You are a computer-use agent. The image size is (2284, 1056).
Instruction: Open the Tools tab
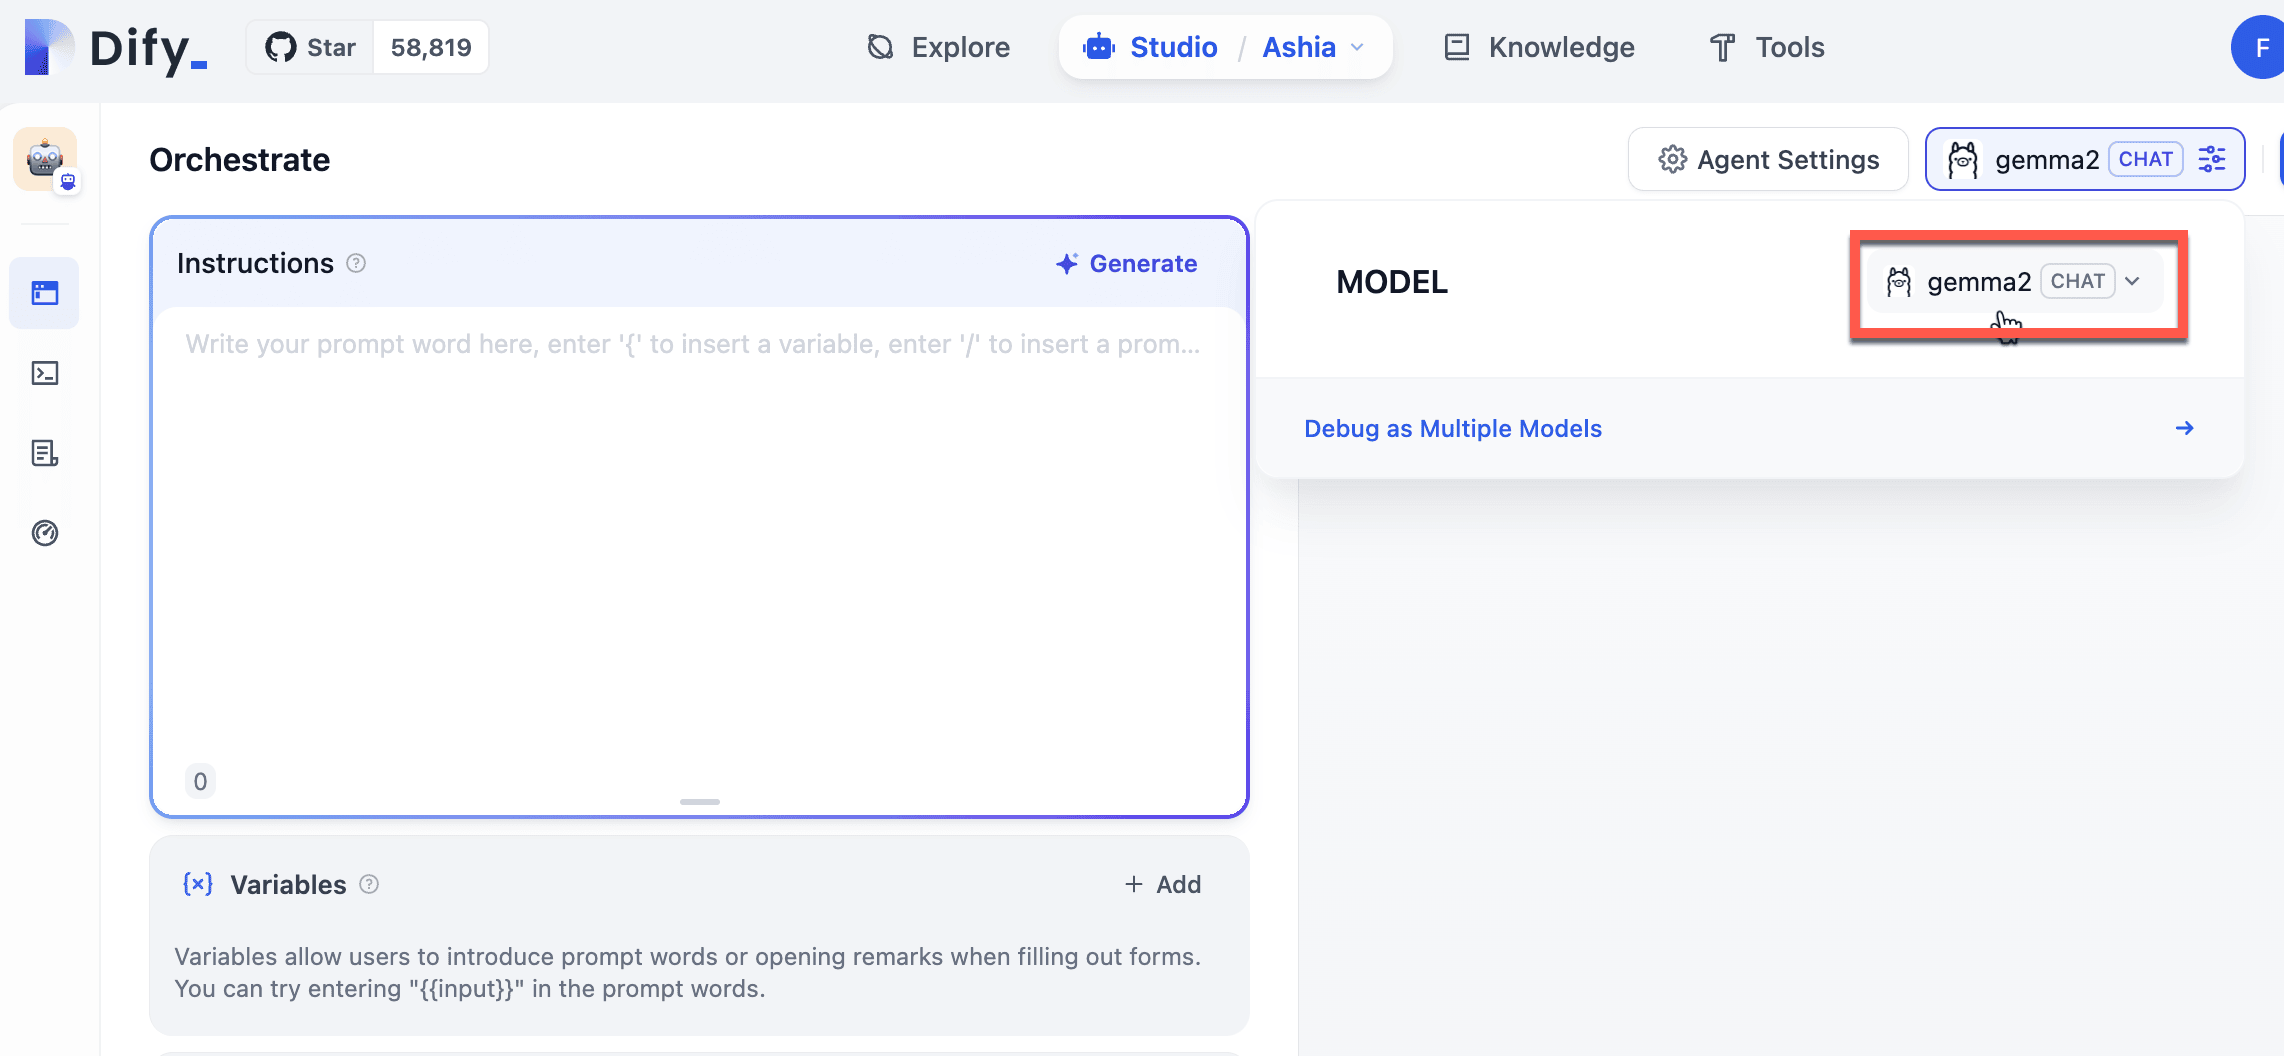pos(1767,47)
